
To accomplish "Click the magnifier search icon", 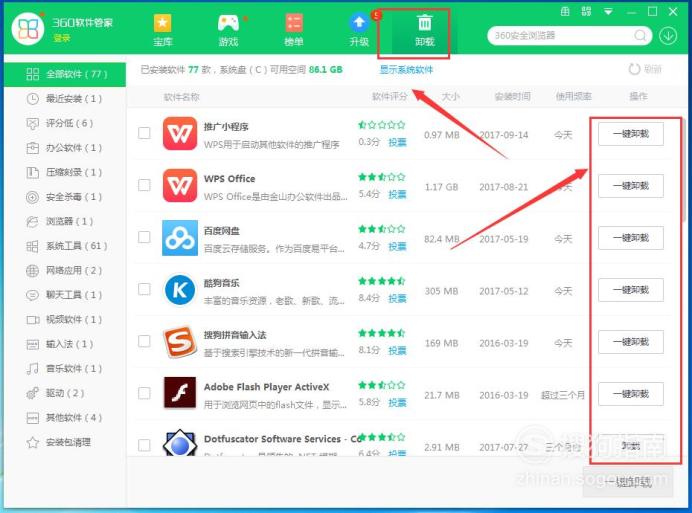I will [640, 35].
